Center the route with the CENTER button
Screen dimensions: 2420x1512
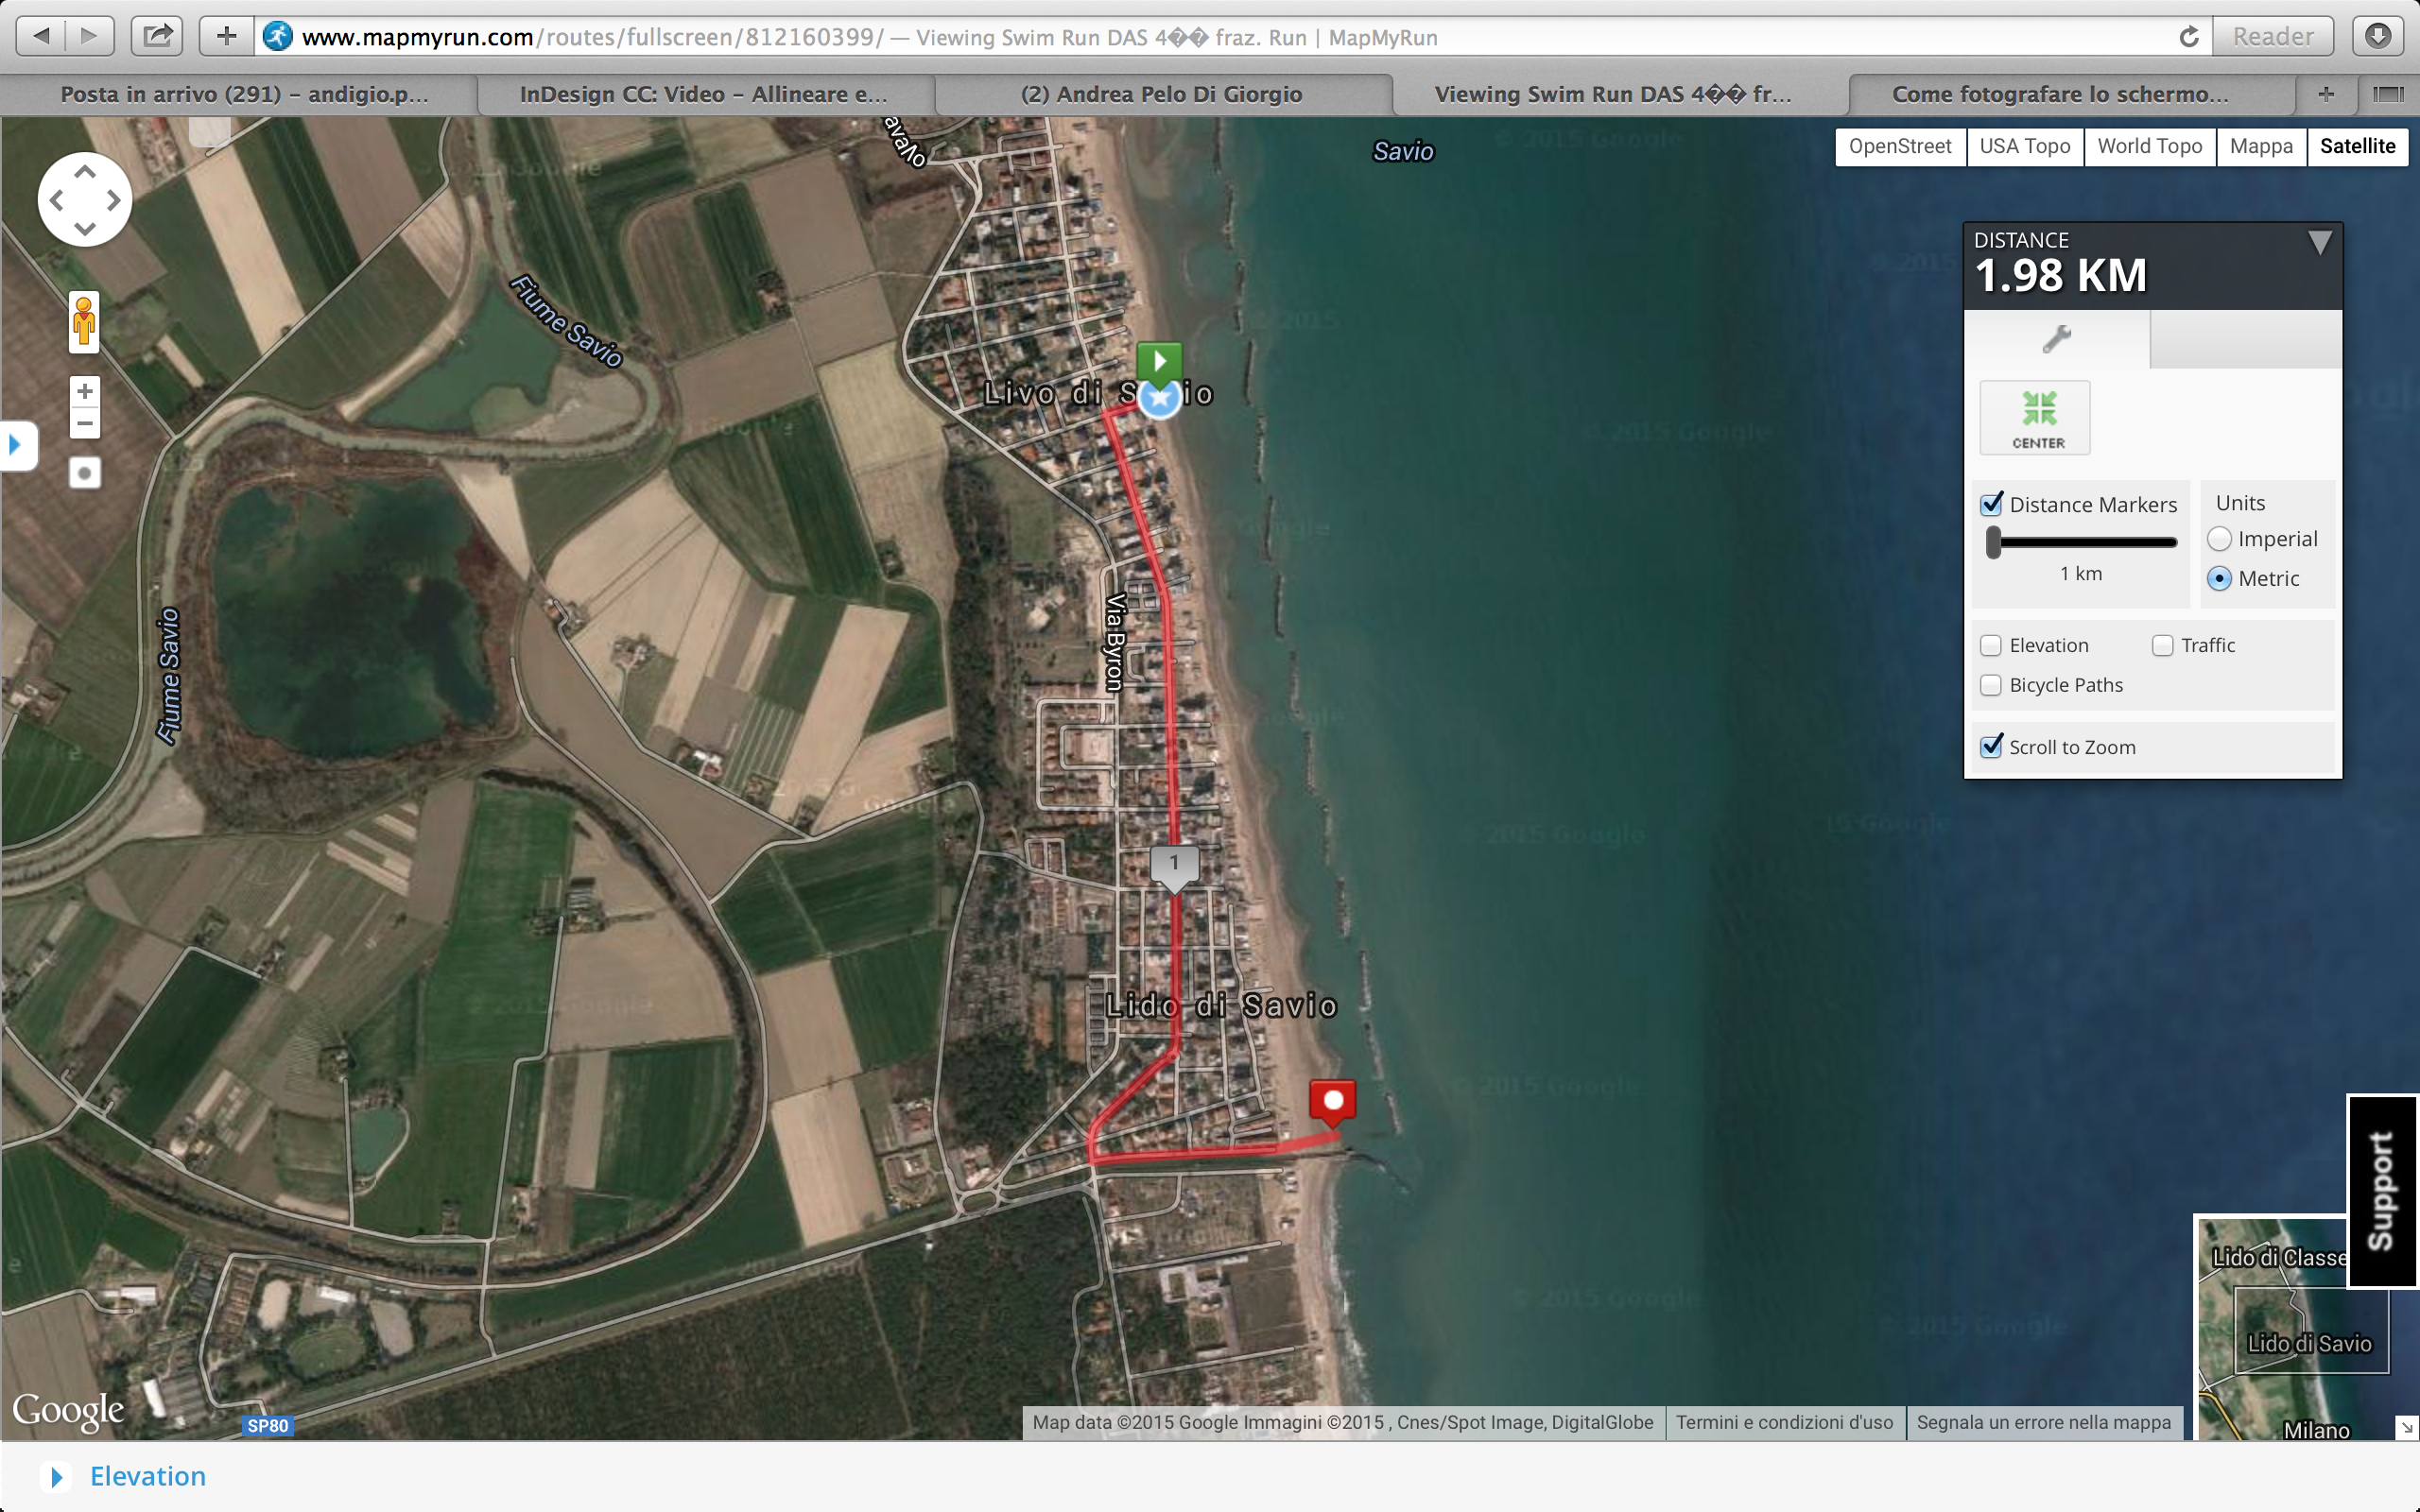[x=2035, y=418]
